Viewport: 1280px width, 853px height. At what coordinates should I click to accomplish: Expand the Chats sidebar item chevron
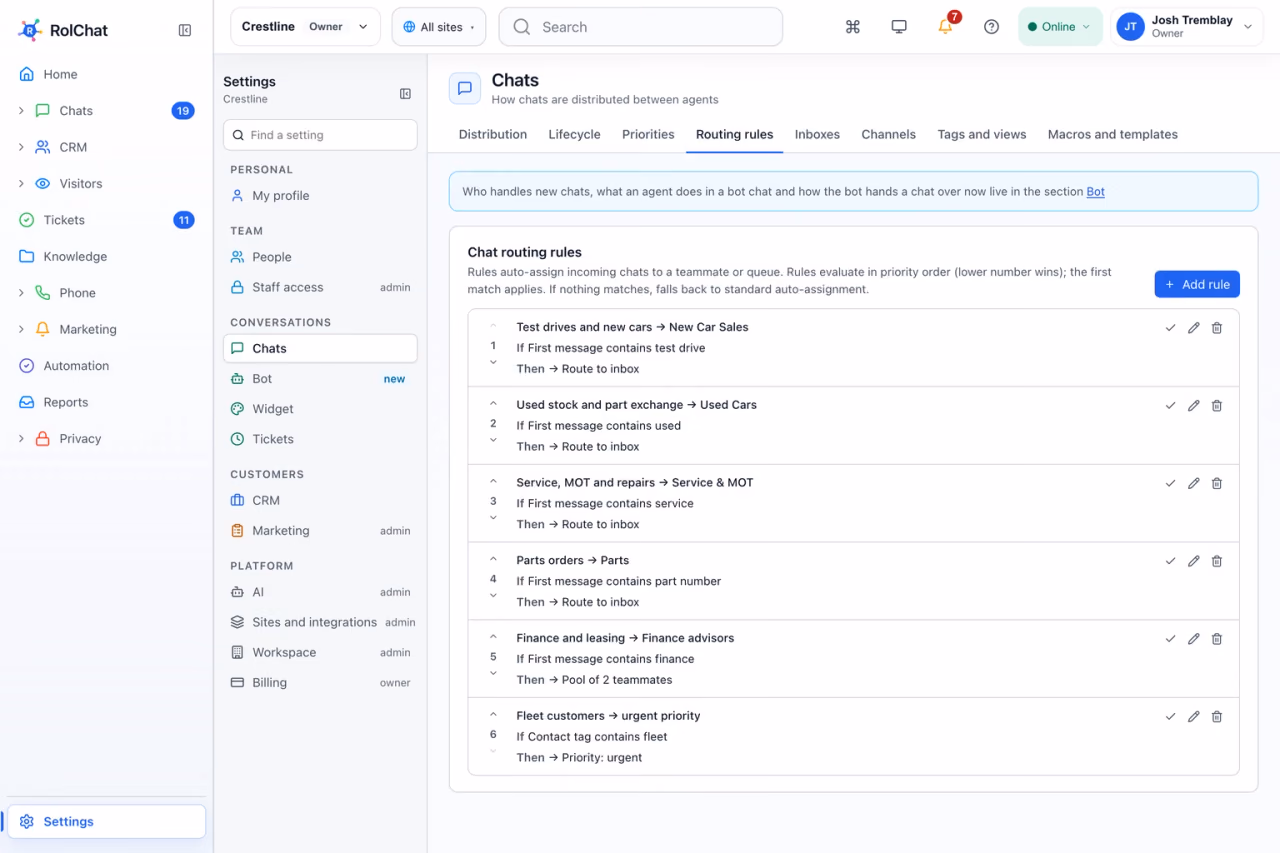[21, 111]
